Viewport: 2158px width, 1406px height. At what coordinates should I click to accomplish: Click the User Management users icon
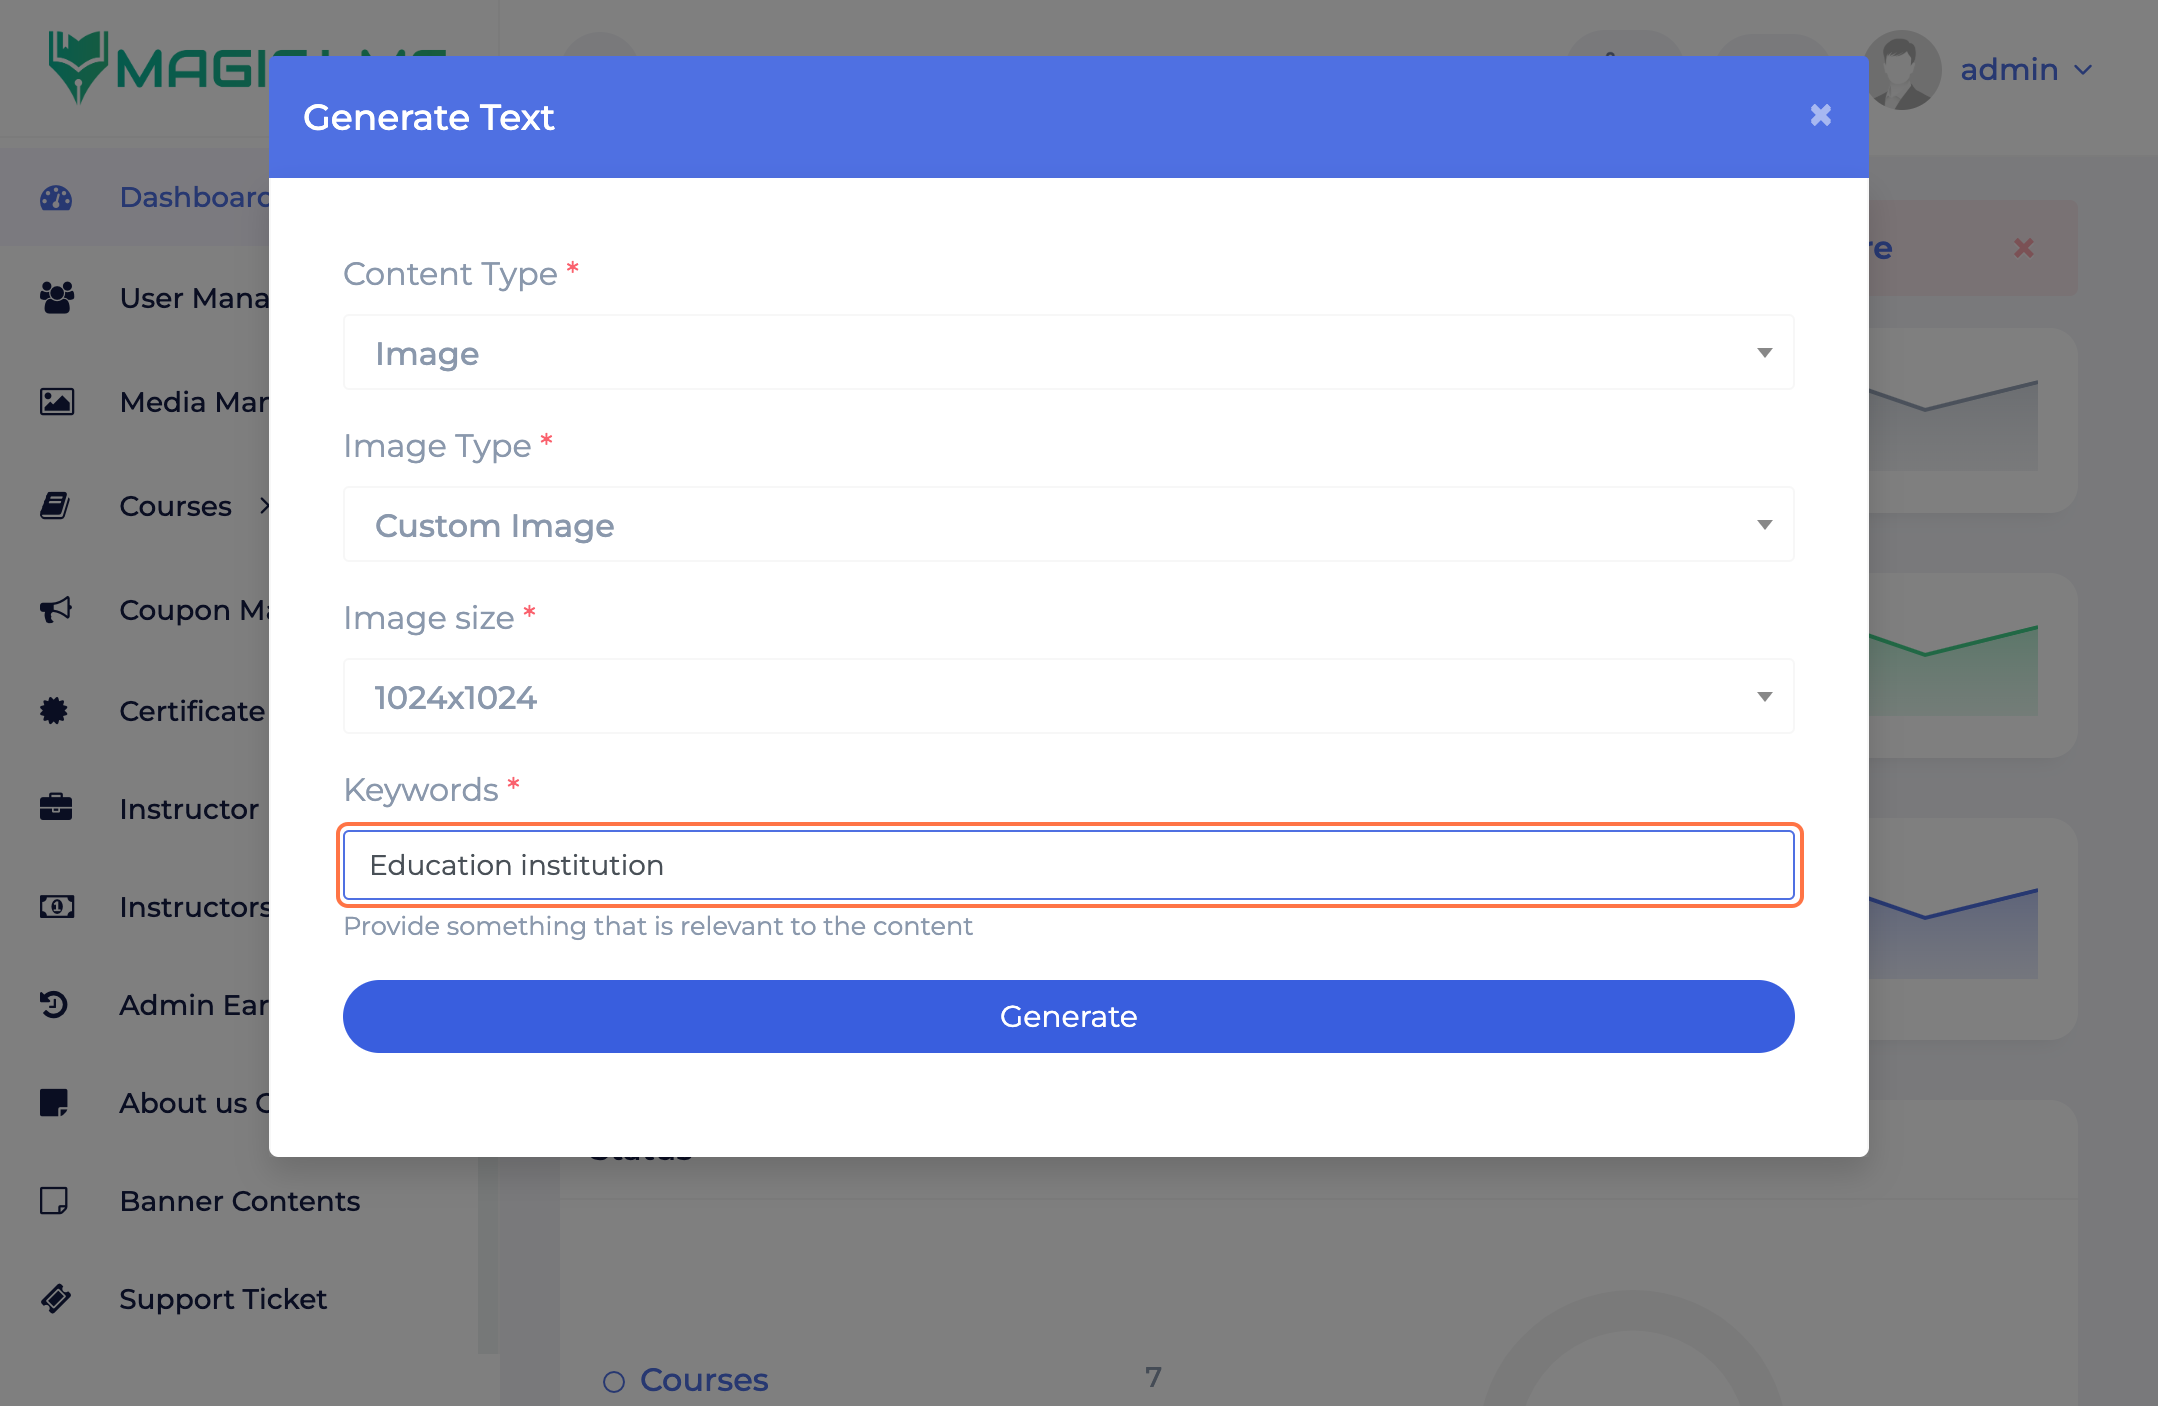(56, 298)
